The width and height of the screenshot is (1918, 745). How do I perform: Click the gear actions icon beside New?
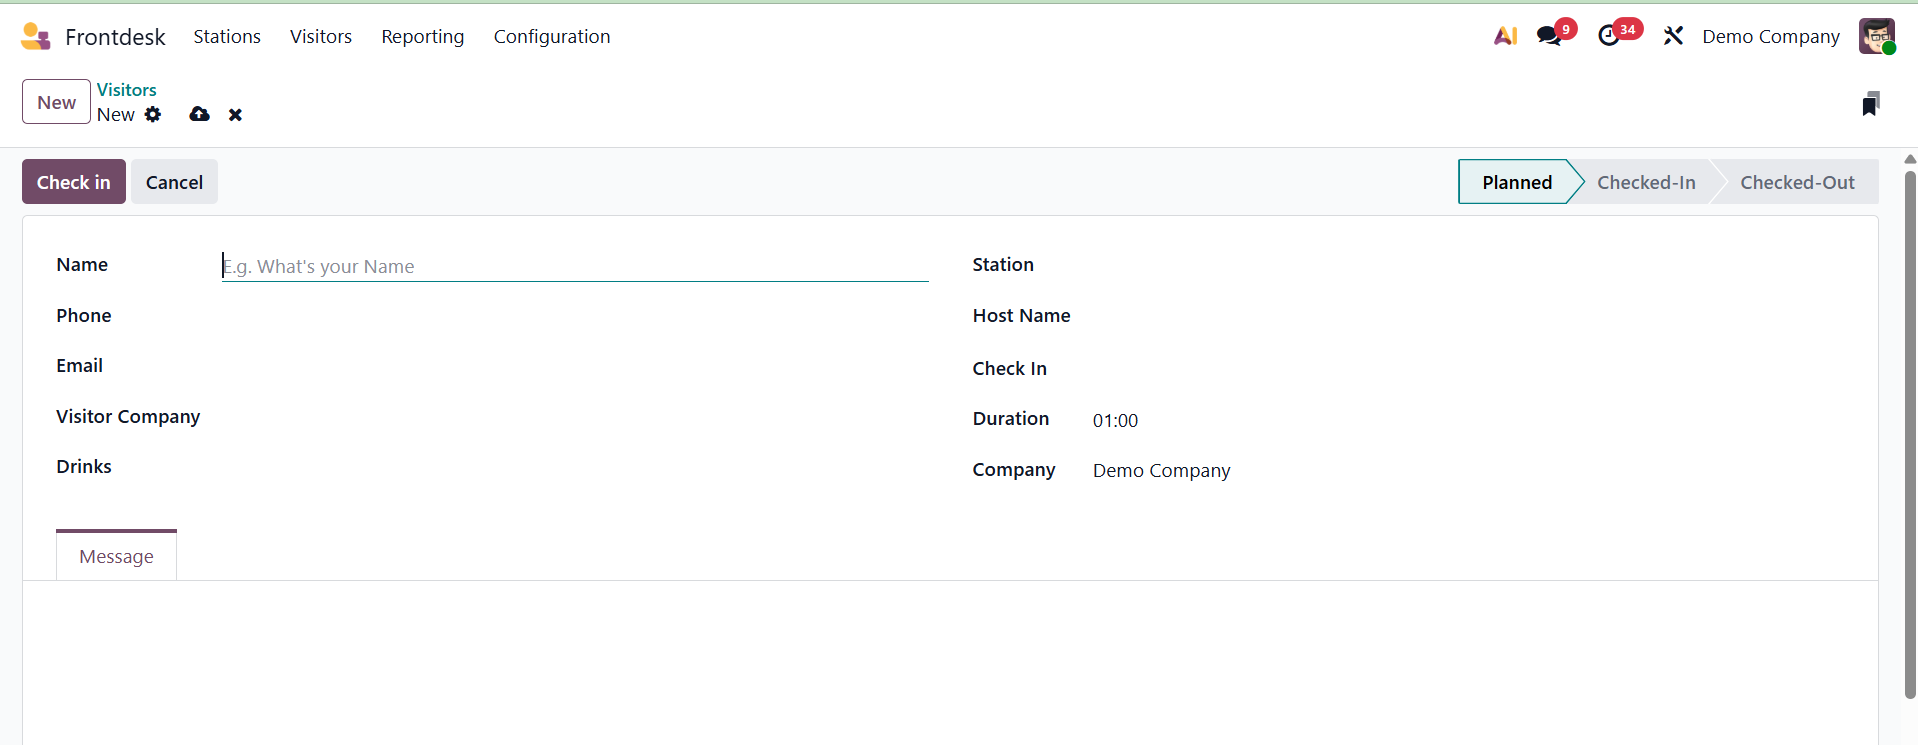(153, 115)
